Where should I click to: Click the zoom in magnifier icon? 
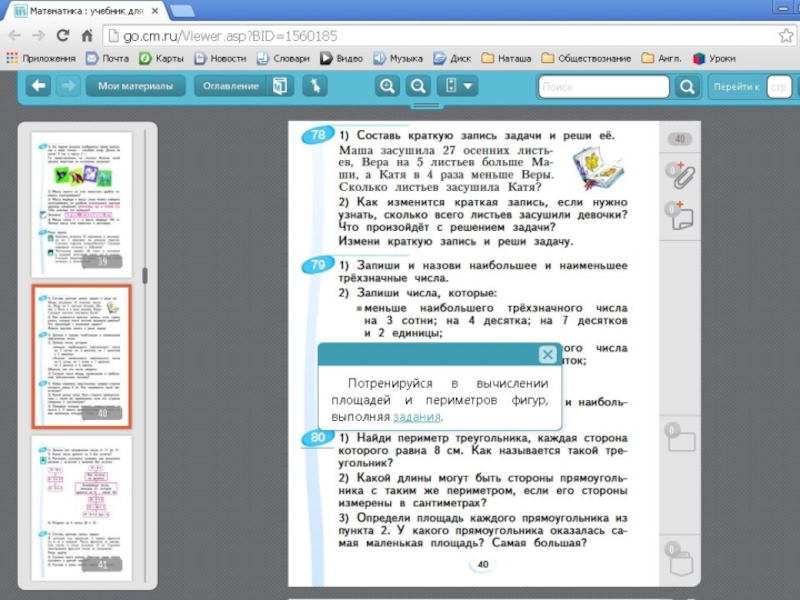click(387, 87)
